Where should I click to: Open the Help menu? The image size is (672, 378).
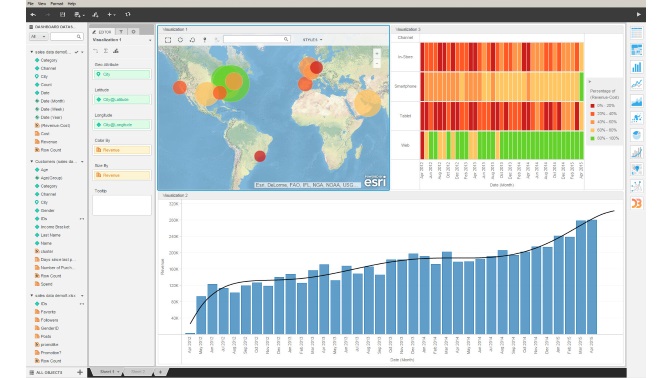72,3
